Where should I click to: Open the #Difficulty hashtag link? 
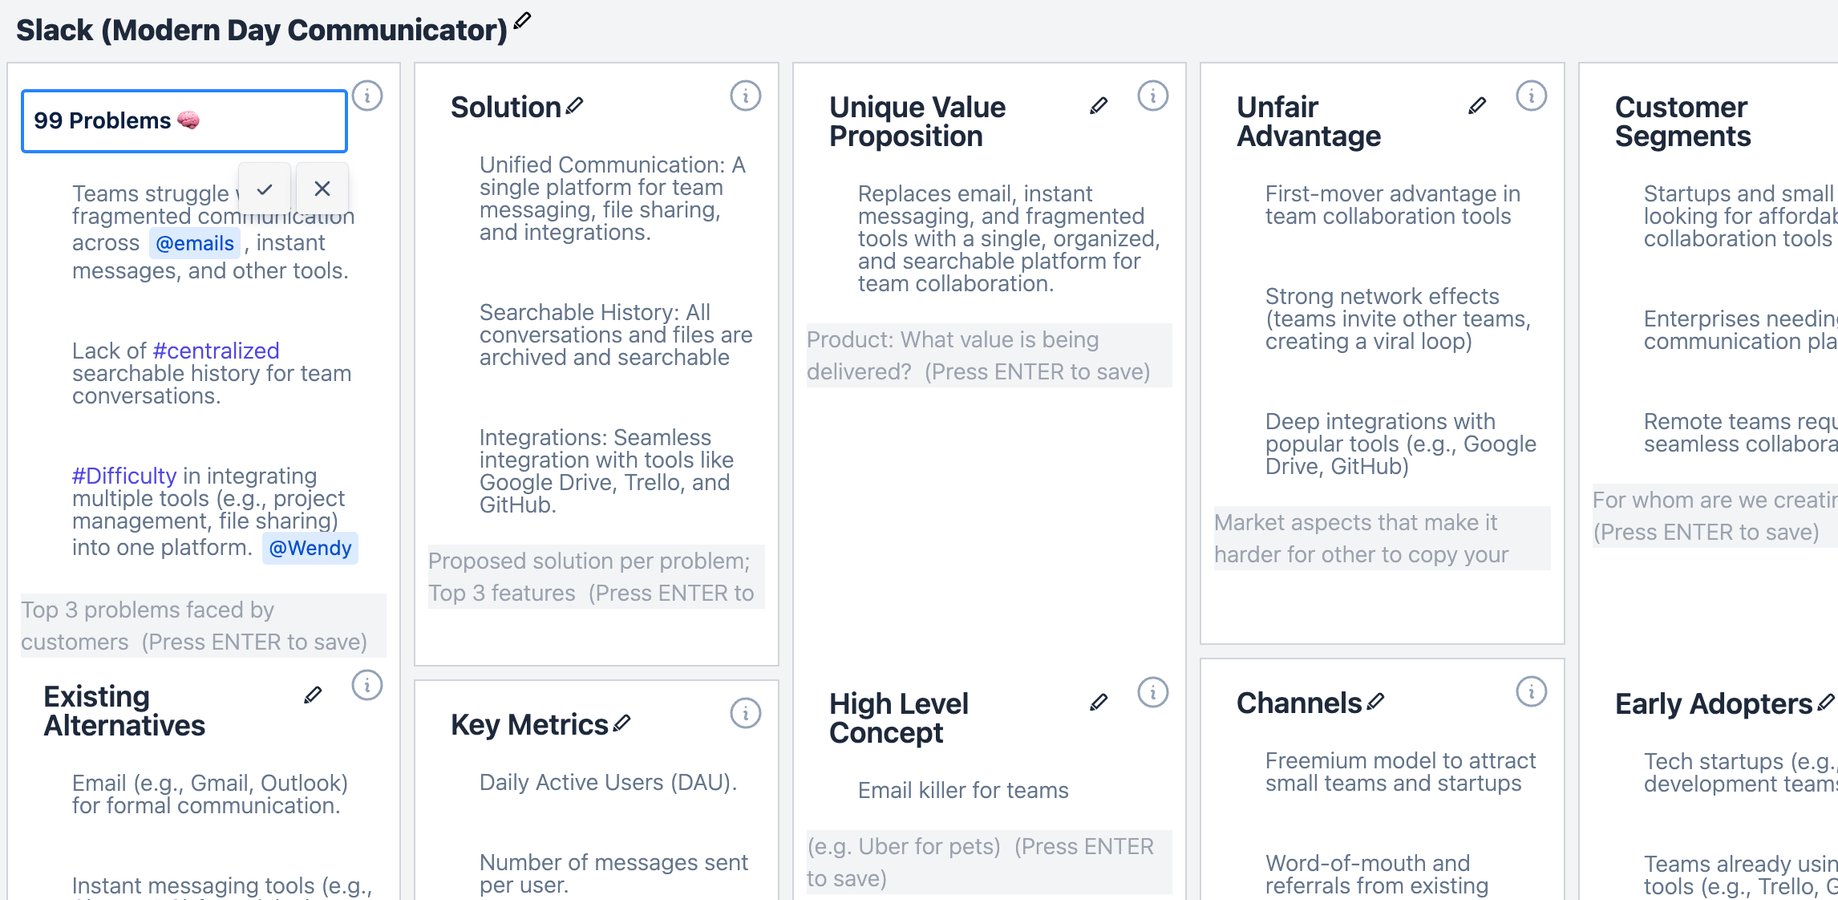pyautogui.click(x=124, y=476)
